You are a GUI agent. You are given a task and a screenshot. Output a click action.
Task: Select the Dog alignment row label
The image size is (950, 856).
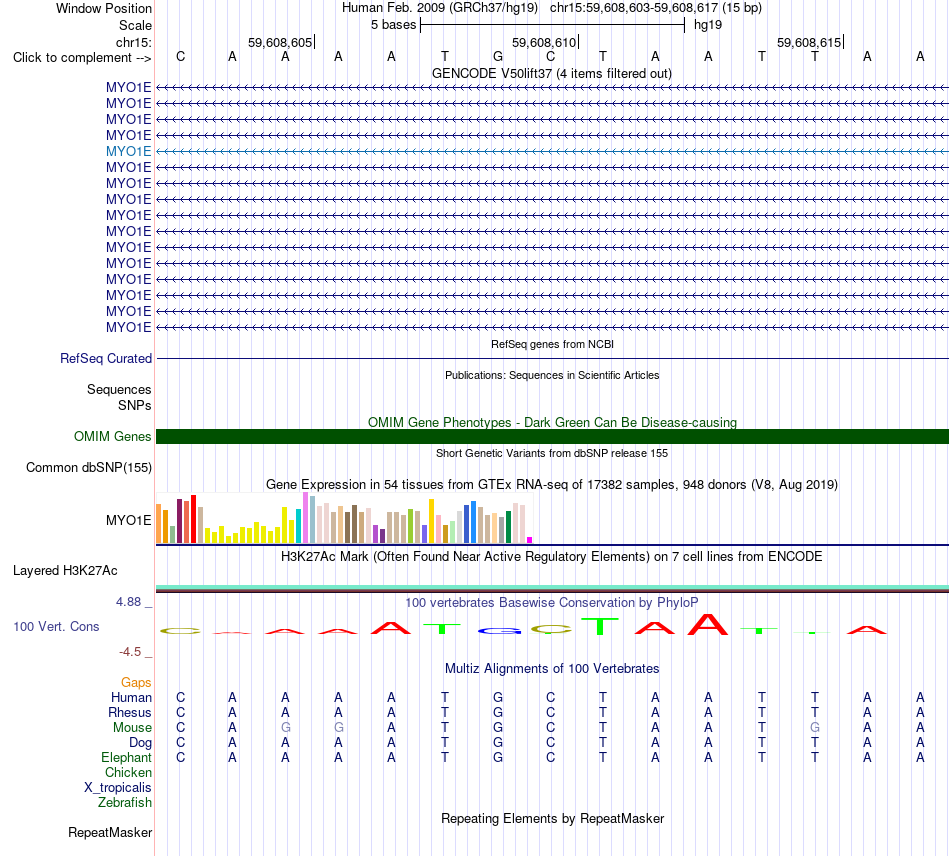[140, 743]
